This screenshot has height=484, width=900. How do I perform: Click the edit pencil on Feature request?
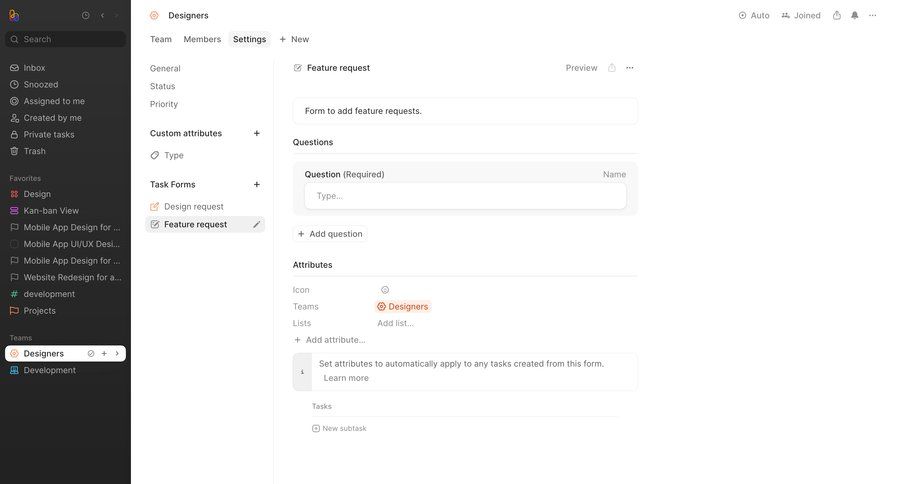257,224
